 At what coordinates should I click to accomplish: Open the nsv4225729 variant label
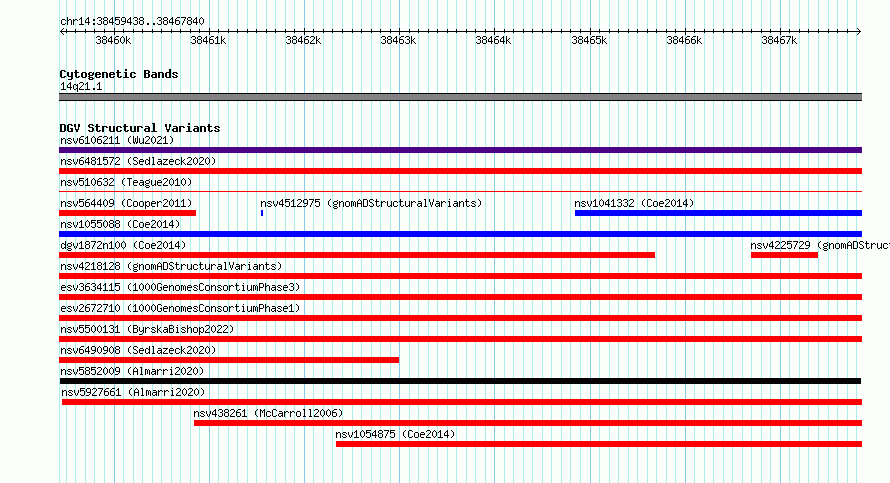pyautogui.click(x=820, y=245)
